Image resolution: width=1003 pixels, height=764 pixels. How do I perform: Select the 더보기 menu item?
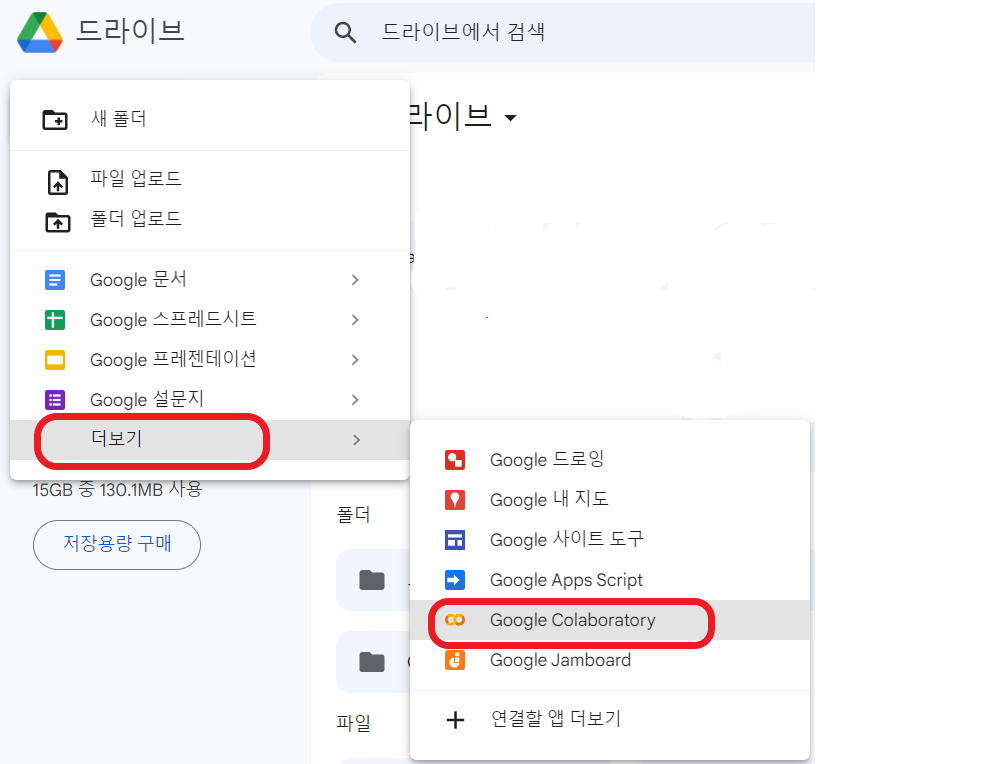(x=210, y=440)
